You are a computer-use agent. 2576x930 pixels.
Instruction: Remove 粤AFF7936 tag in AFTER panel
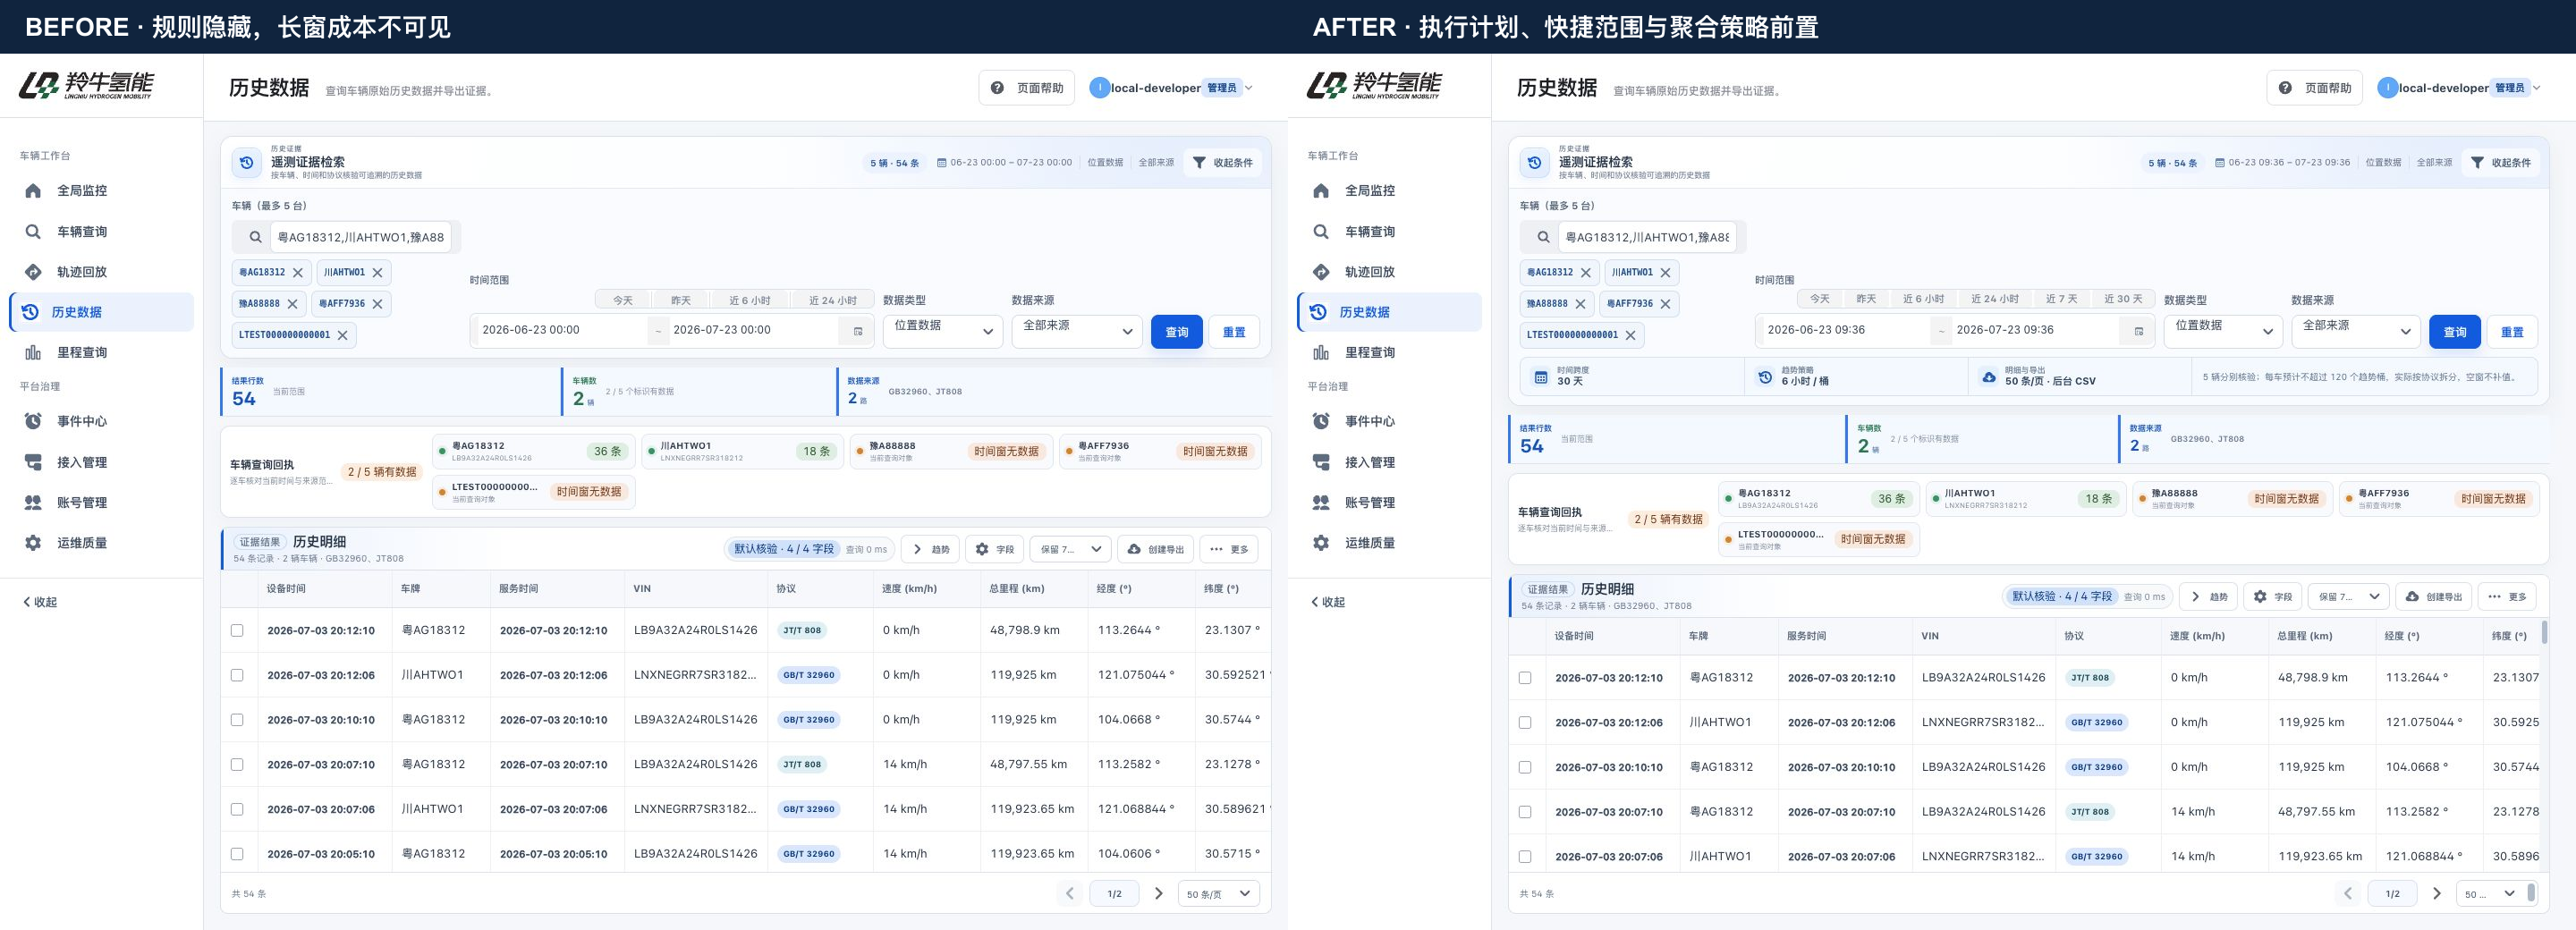click(1665, 304)
